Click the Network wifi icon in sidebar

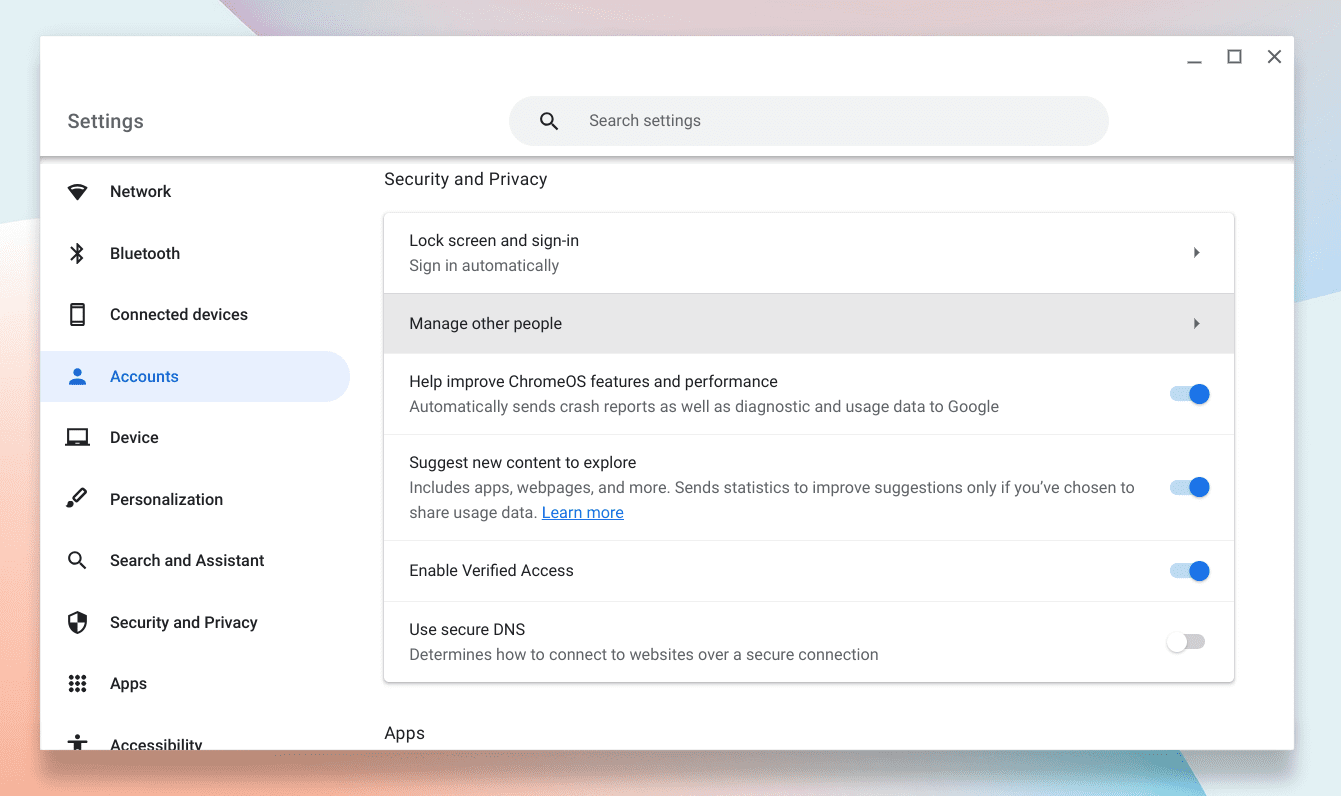77,192
